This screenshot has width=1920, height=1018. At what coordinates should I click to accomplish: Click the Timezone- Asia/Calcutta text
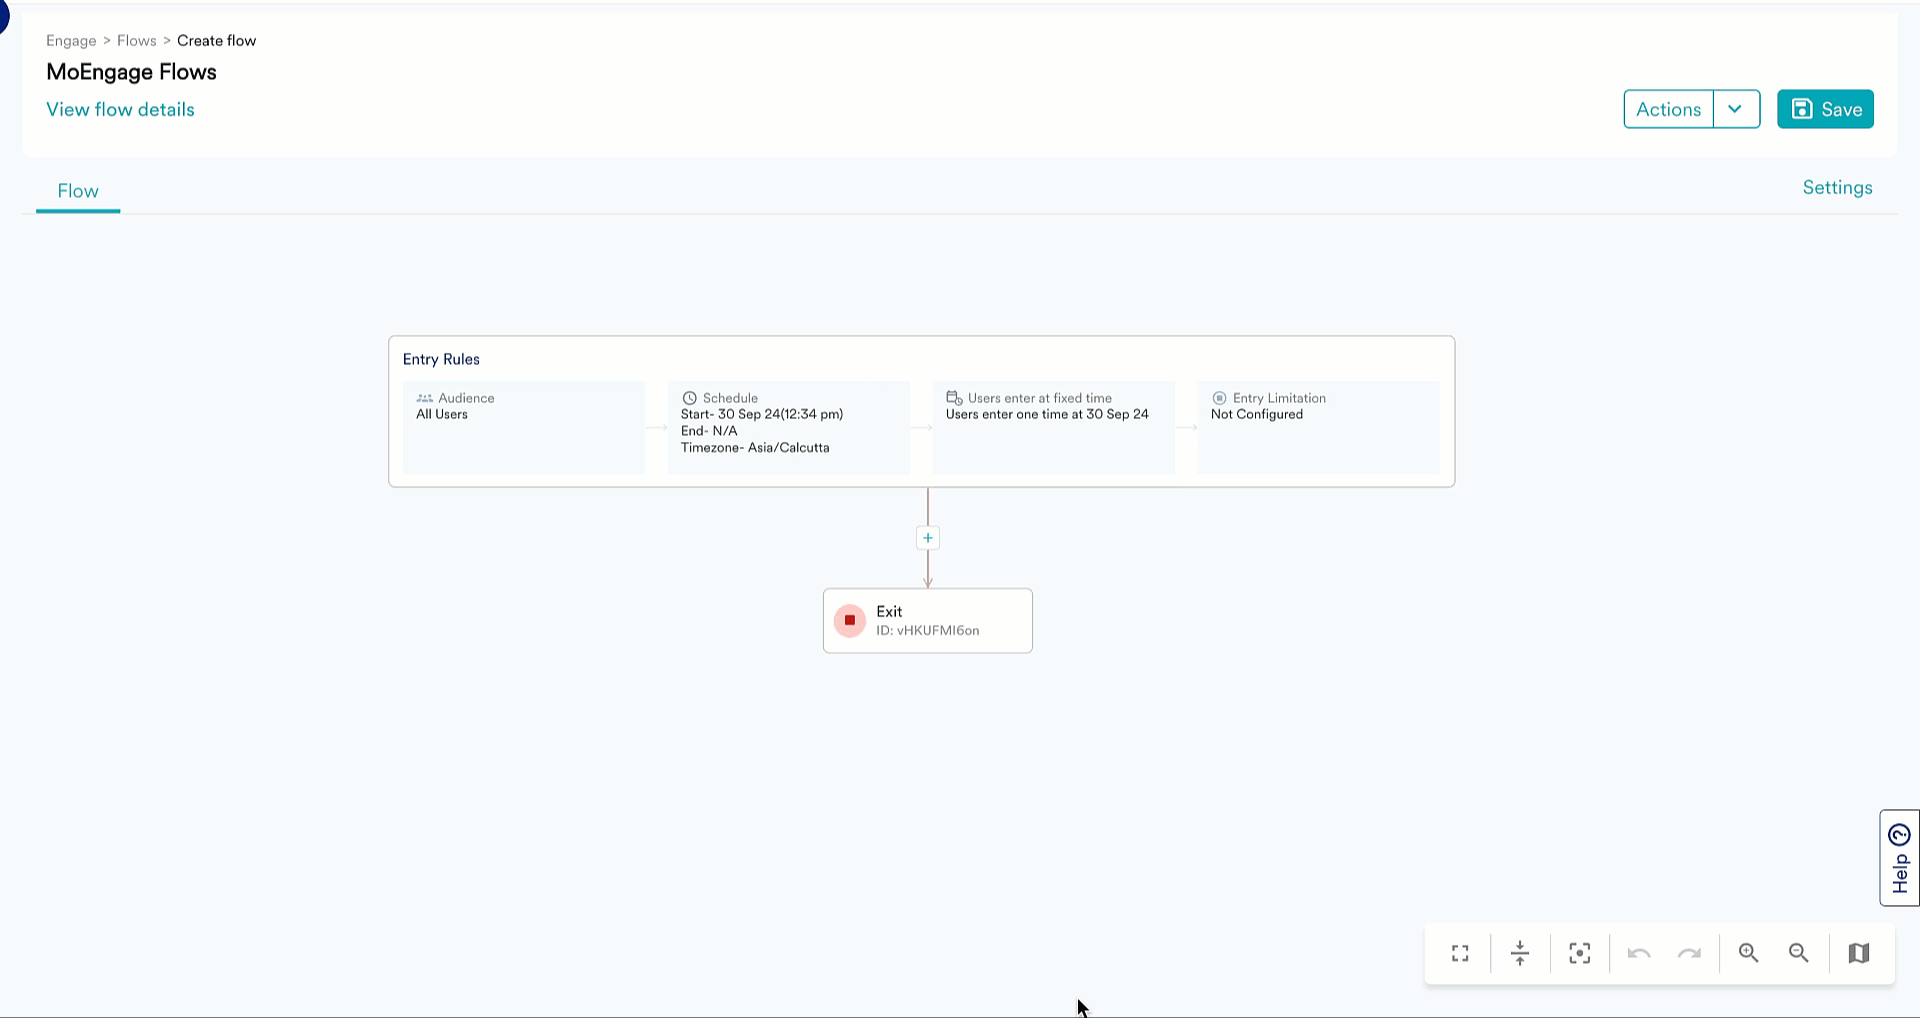[755, 448]
